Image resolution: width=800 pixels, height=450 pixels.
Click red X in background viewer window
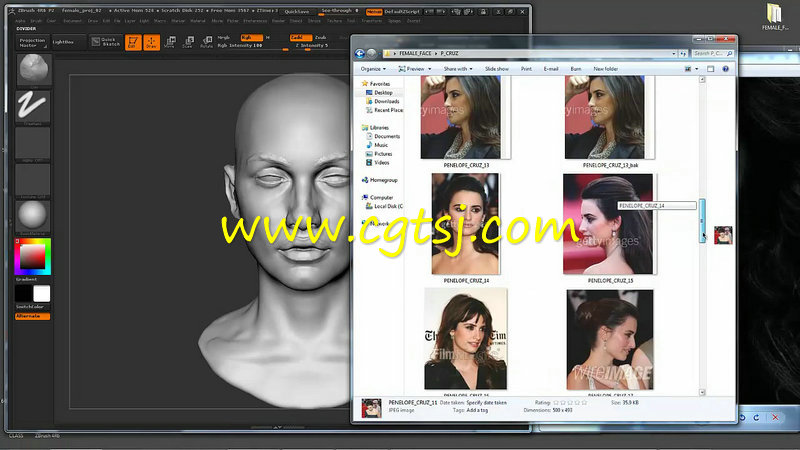point(775,417)
